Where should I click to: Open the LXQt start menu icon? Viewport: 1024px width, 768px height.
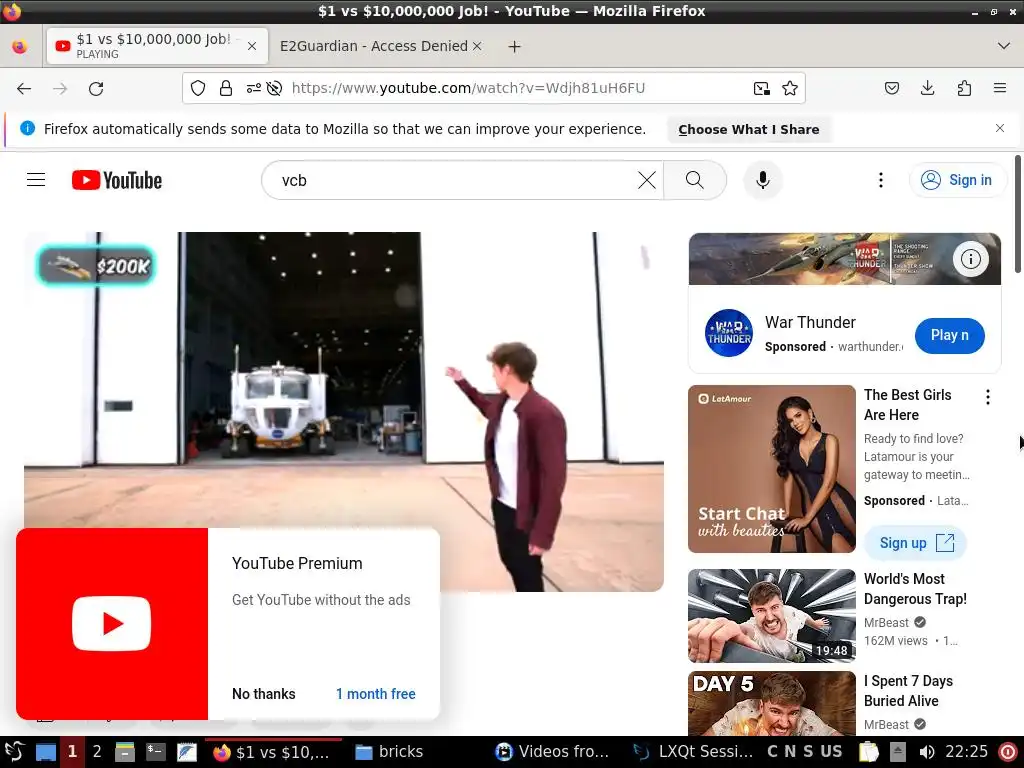pos(14,752)
